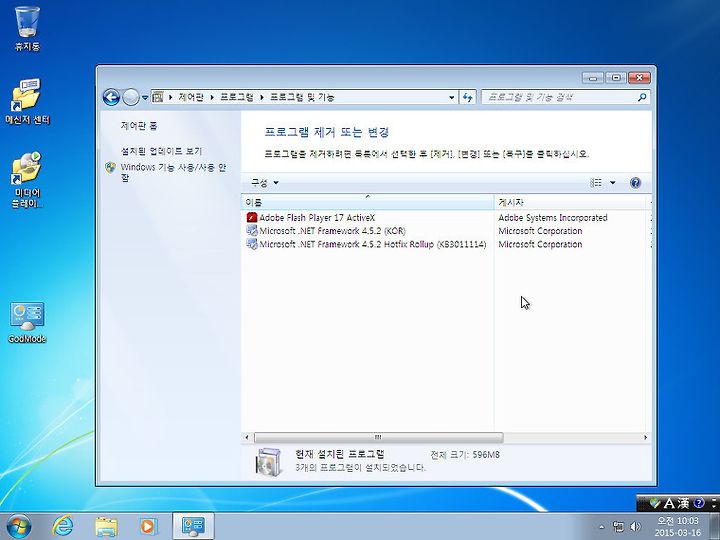Click the .NET Framework 4.5.2 (KOR) icon
The image size is (720, 540).
[x=252, y=231]
